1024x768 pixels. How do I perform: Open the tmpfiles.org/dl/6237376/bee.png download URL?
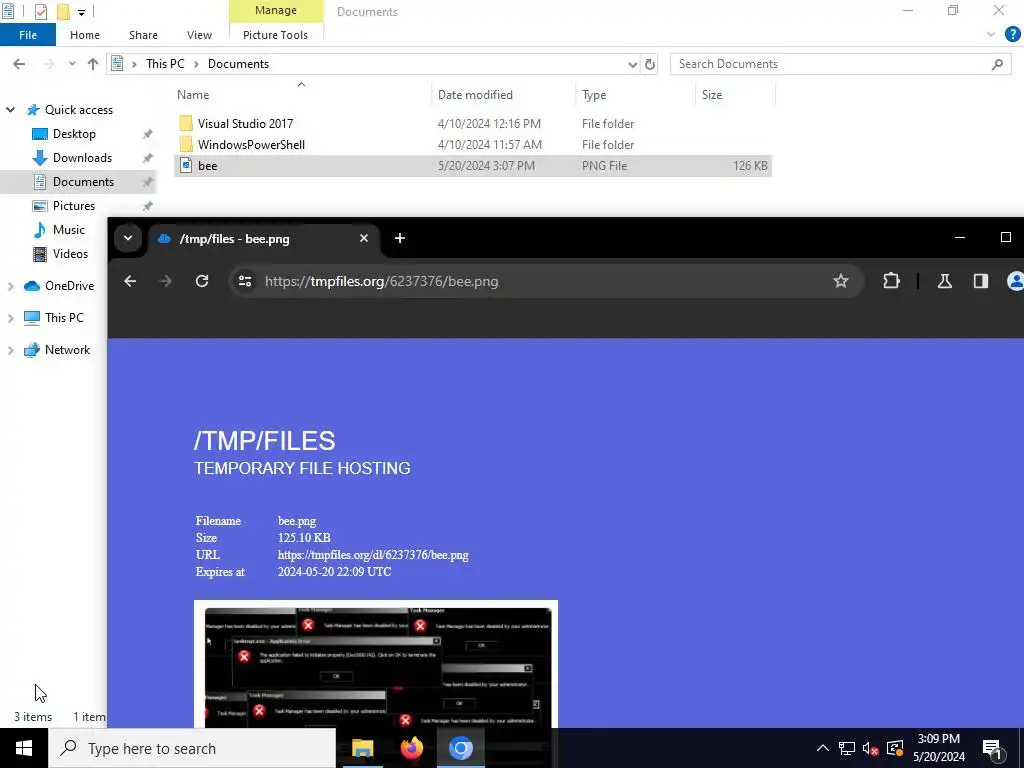[373, 555]
